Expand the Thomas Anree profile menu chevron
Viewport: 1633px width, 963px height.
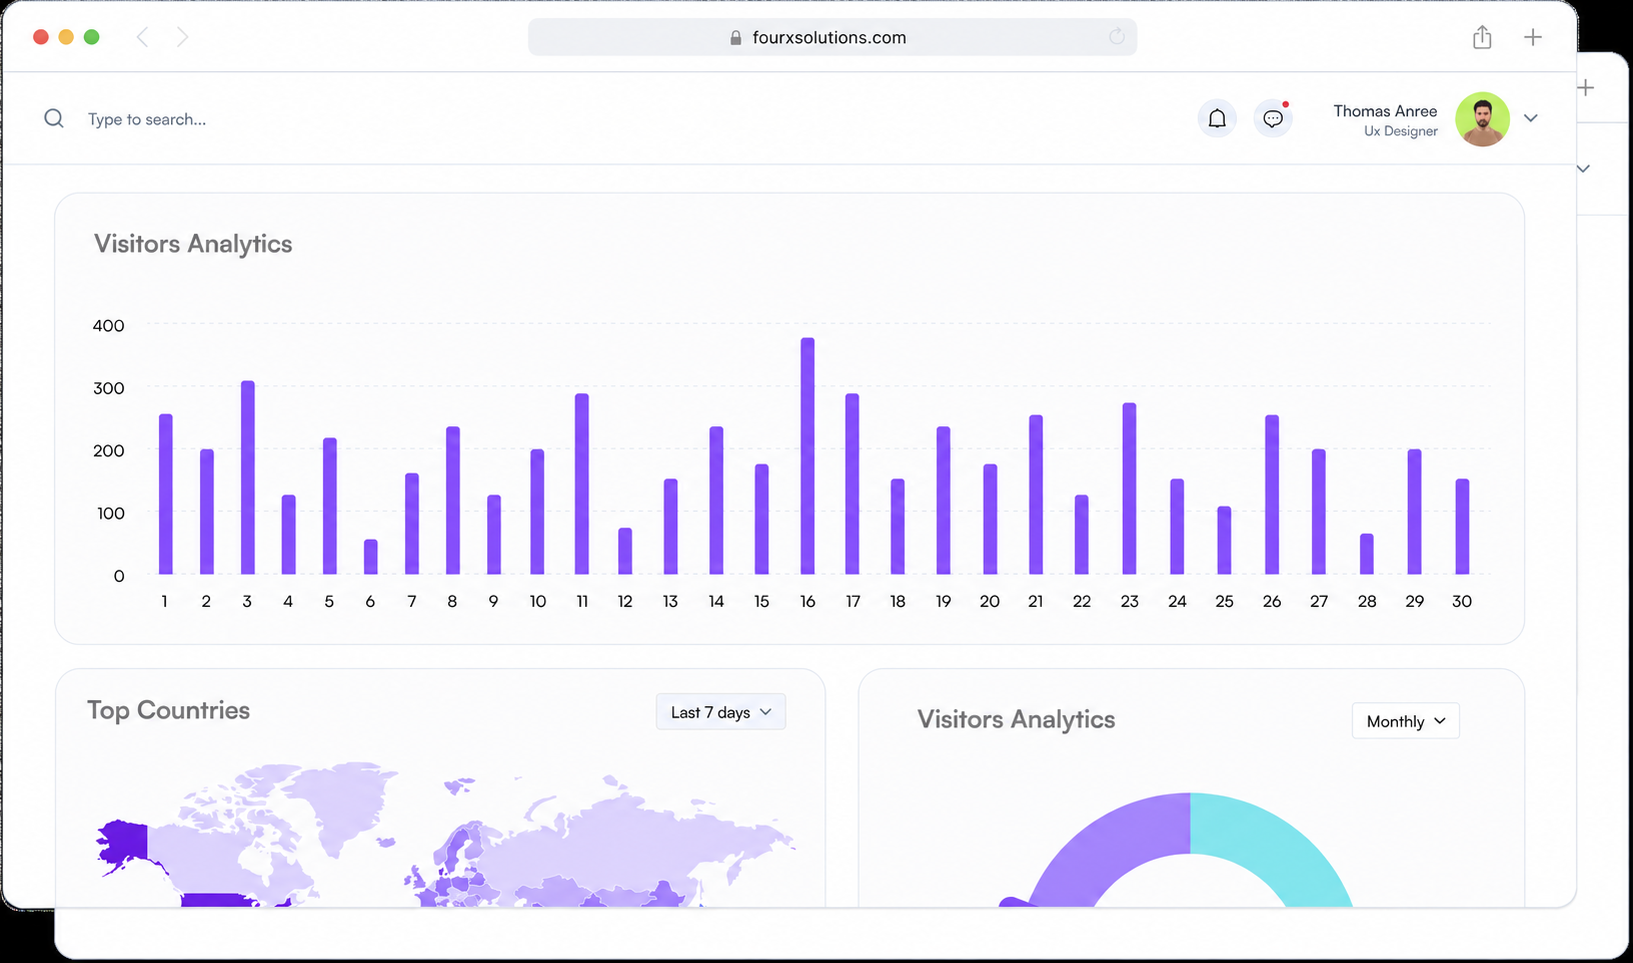pyautogui.click(x=1531, y=118)
